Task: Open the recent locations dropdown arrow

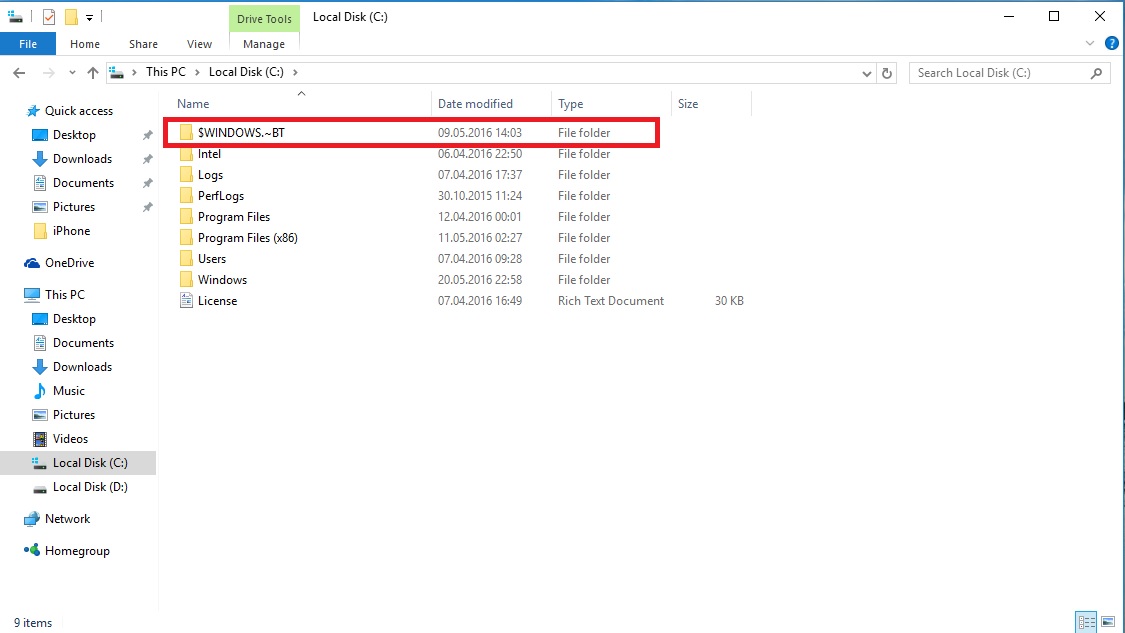Action: pos(71,73)
